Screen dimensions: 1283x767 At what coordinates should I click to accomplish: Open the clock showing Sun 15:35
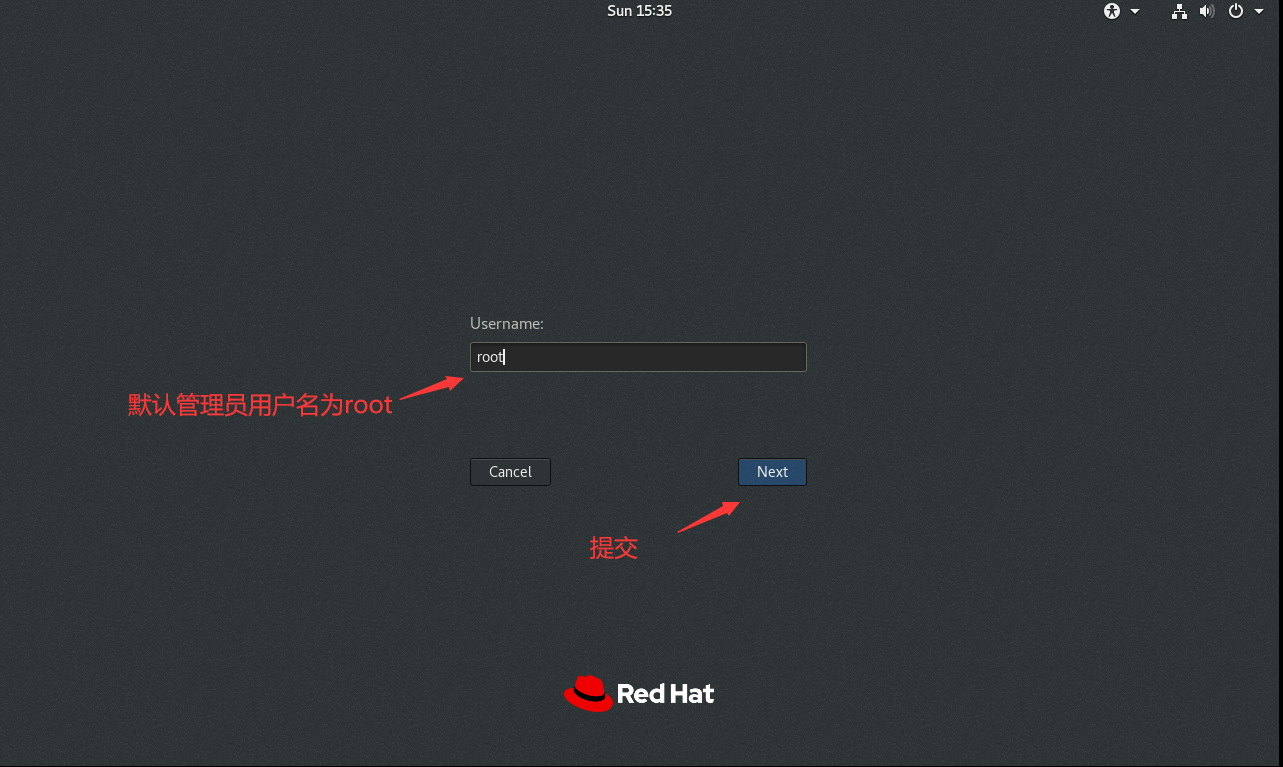640,11
